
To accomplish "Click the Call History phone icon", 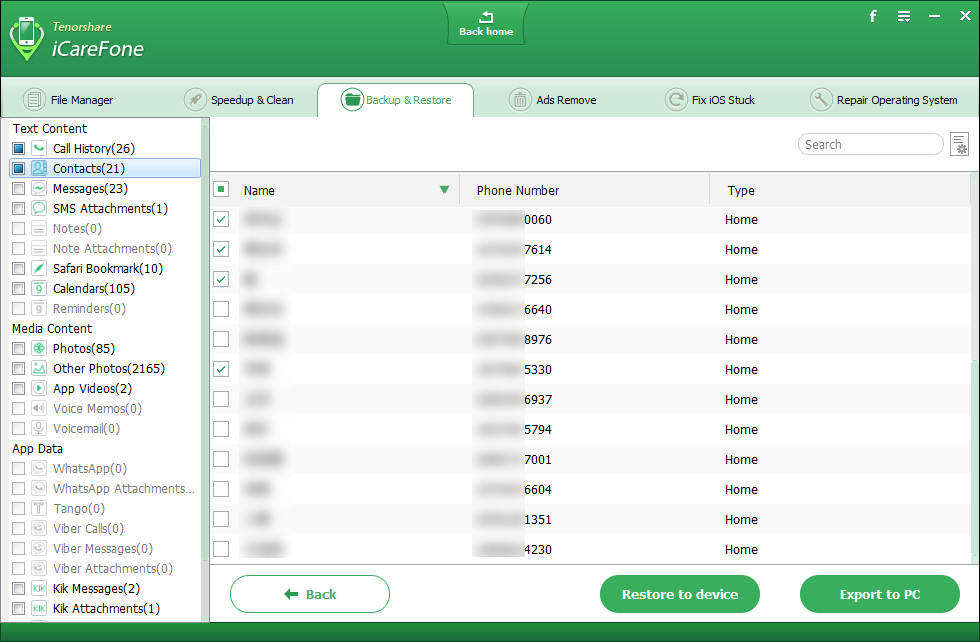I will (x=39, y=148).
